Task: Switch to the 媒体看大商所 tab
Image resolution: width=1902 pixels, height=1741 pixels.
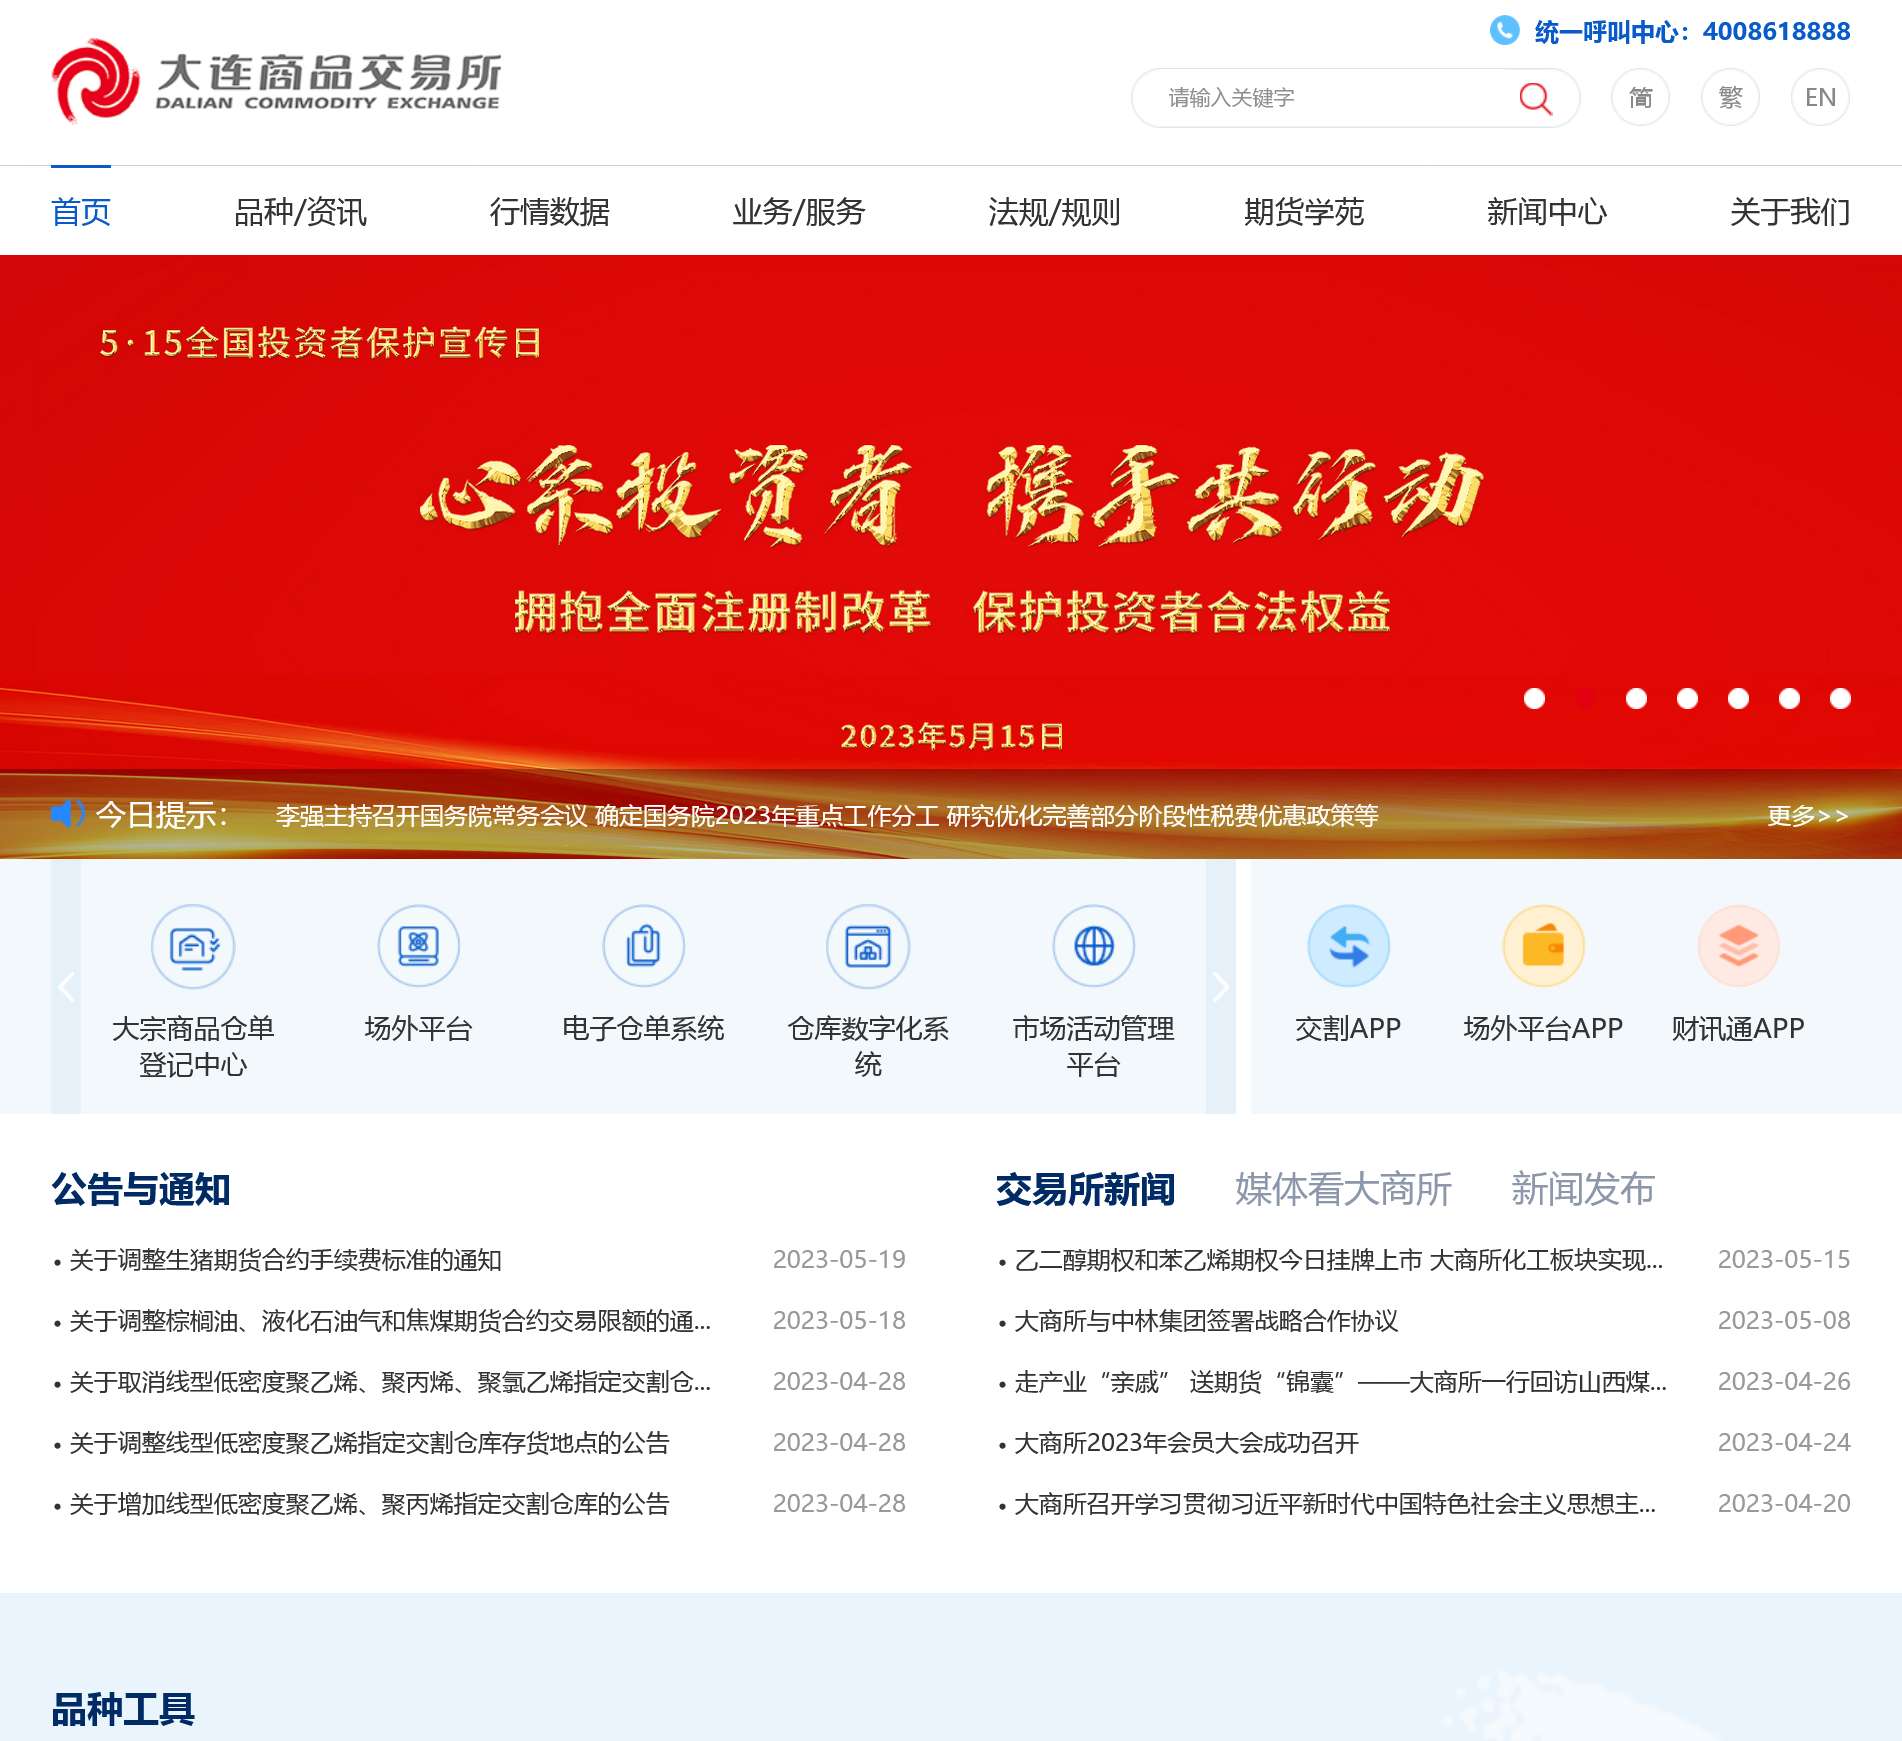Action: (x=1343, y=1189)
